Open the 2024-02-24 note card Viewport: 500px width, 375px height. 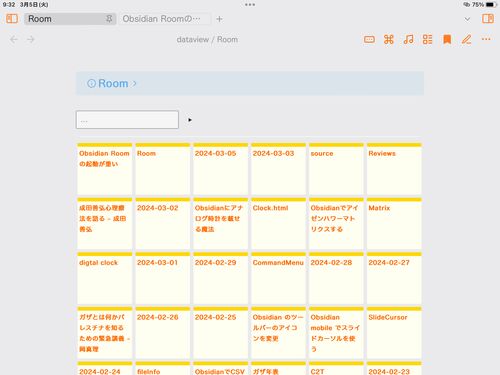[x=105, y=368]
